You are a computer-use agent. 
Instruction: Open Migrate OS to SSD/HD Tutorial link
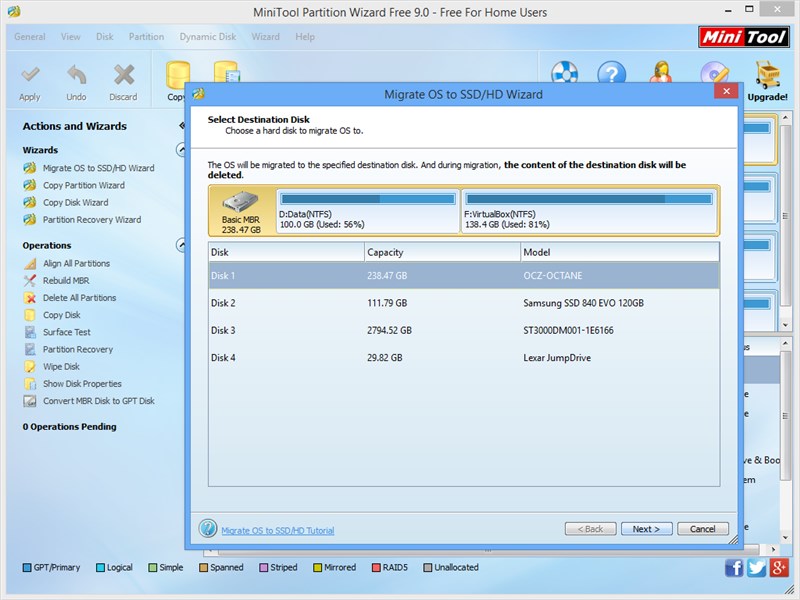(x=278, y=531)
